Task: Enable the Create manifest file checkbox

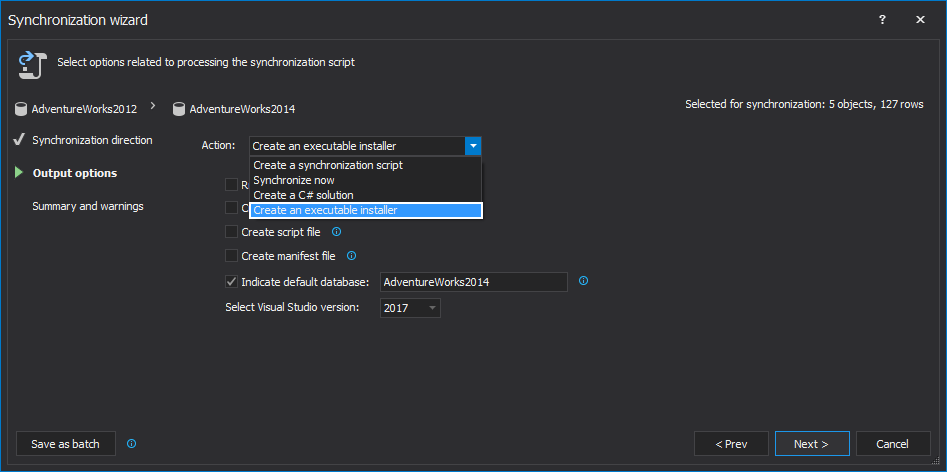Action: pos(232,256)
